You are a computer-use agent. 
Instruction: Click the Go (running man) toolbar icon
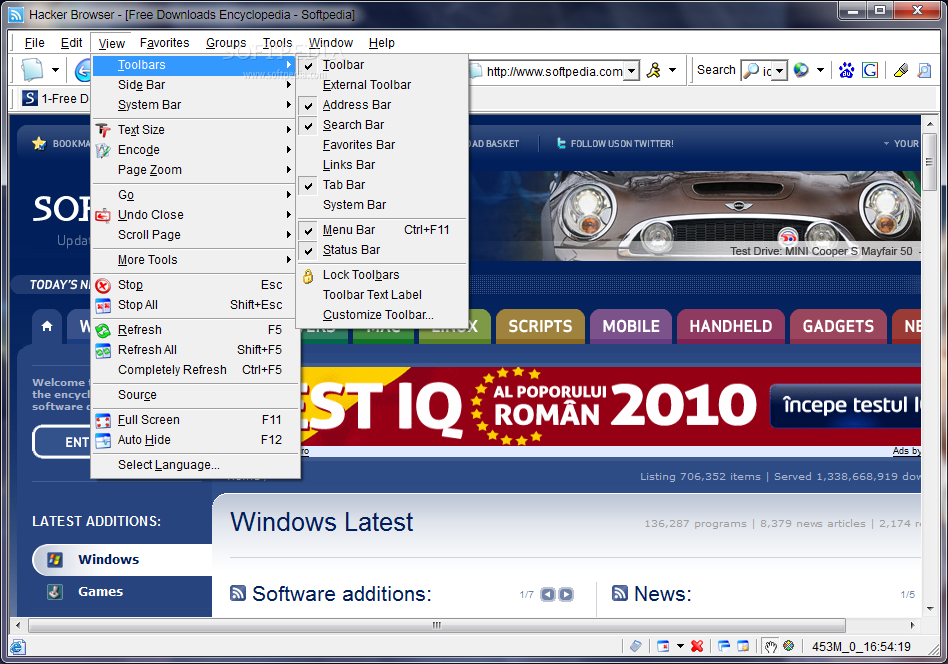point(654,71)
